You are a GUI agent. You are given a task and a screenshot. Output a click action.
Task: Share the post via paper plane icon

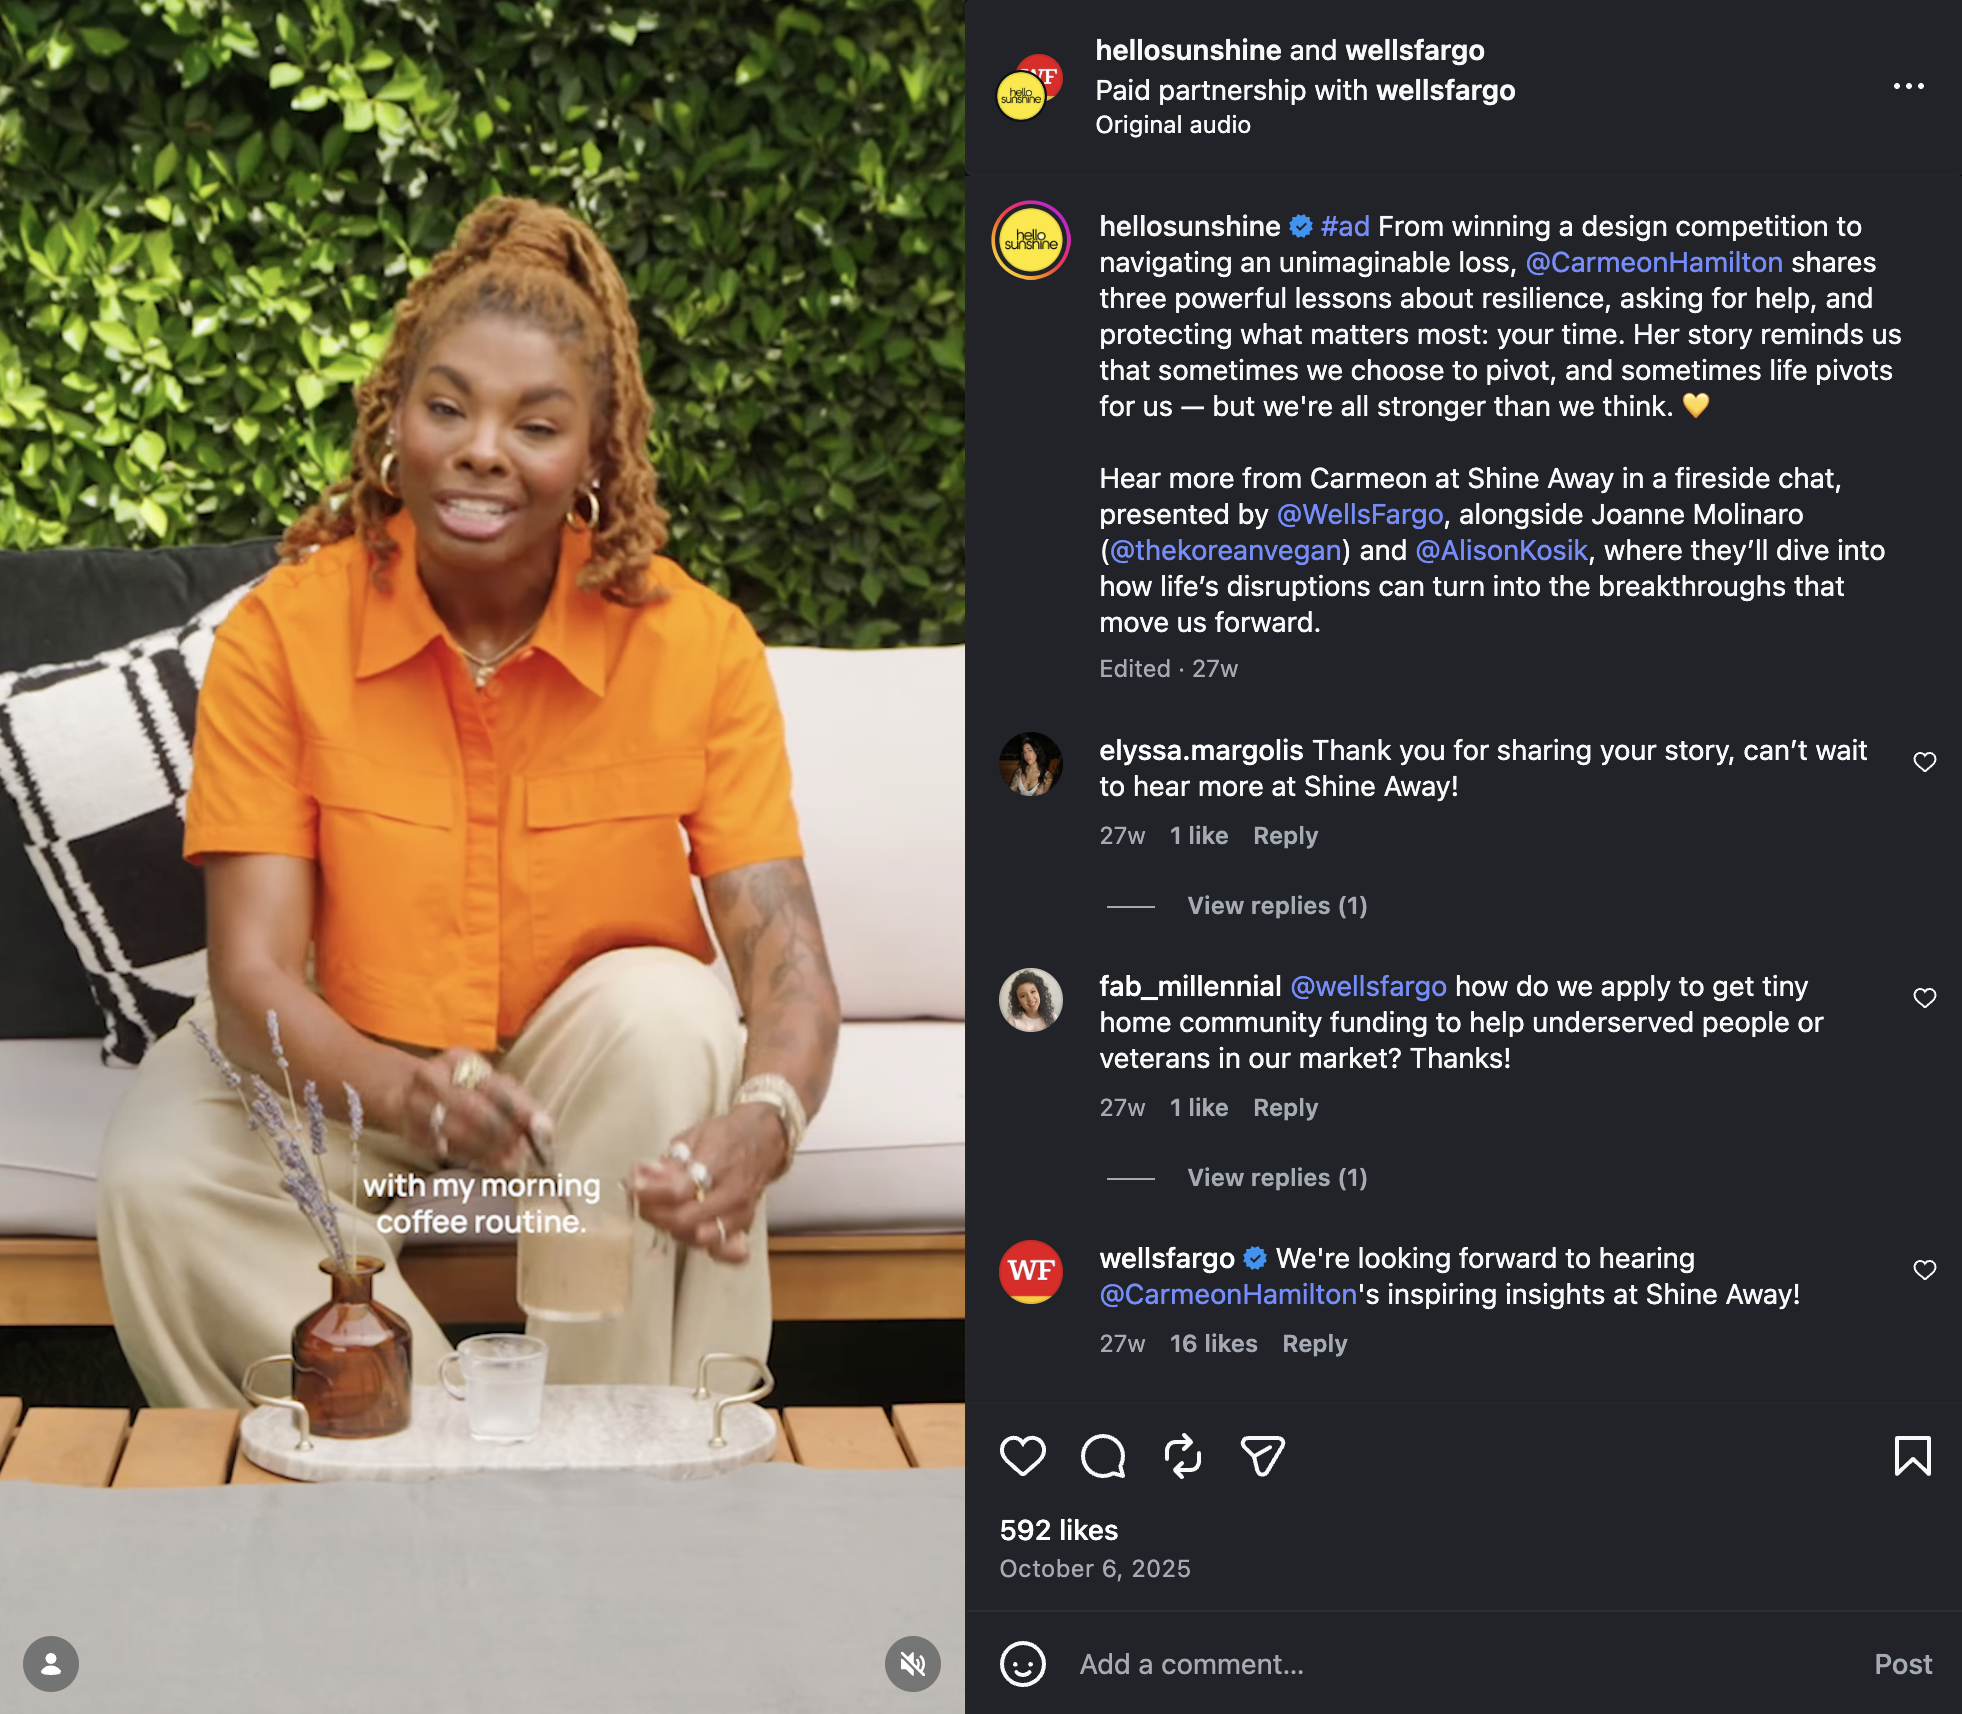tap(1262, 1456)
